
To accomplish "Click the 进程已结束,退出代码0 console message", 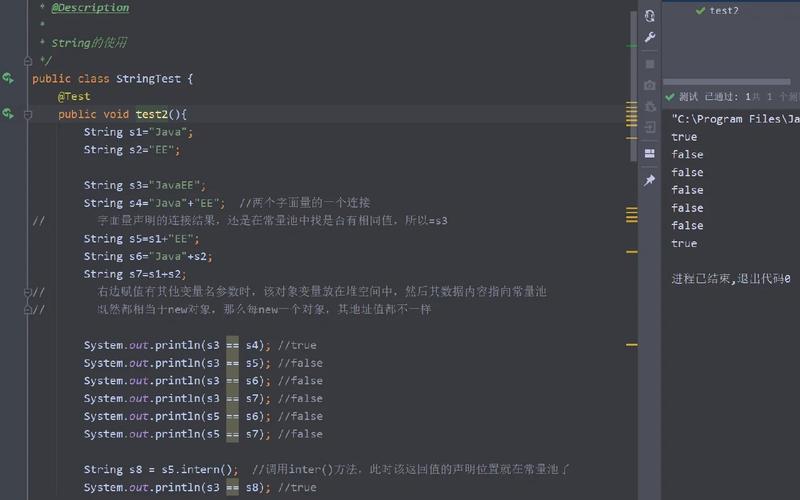I will [731, 279].
